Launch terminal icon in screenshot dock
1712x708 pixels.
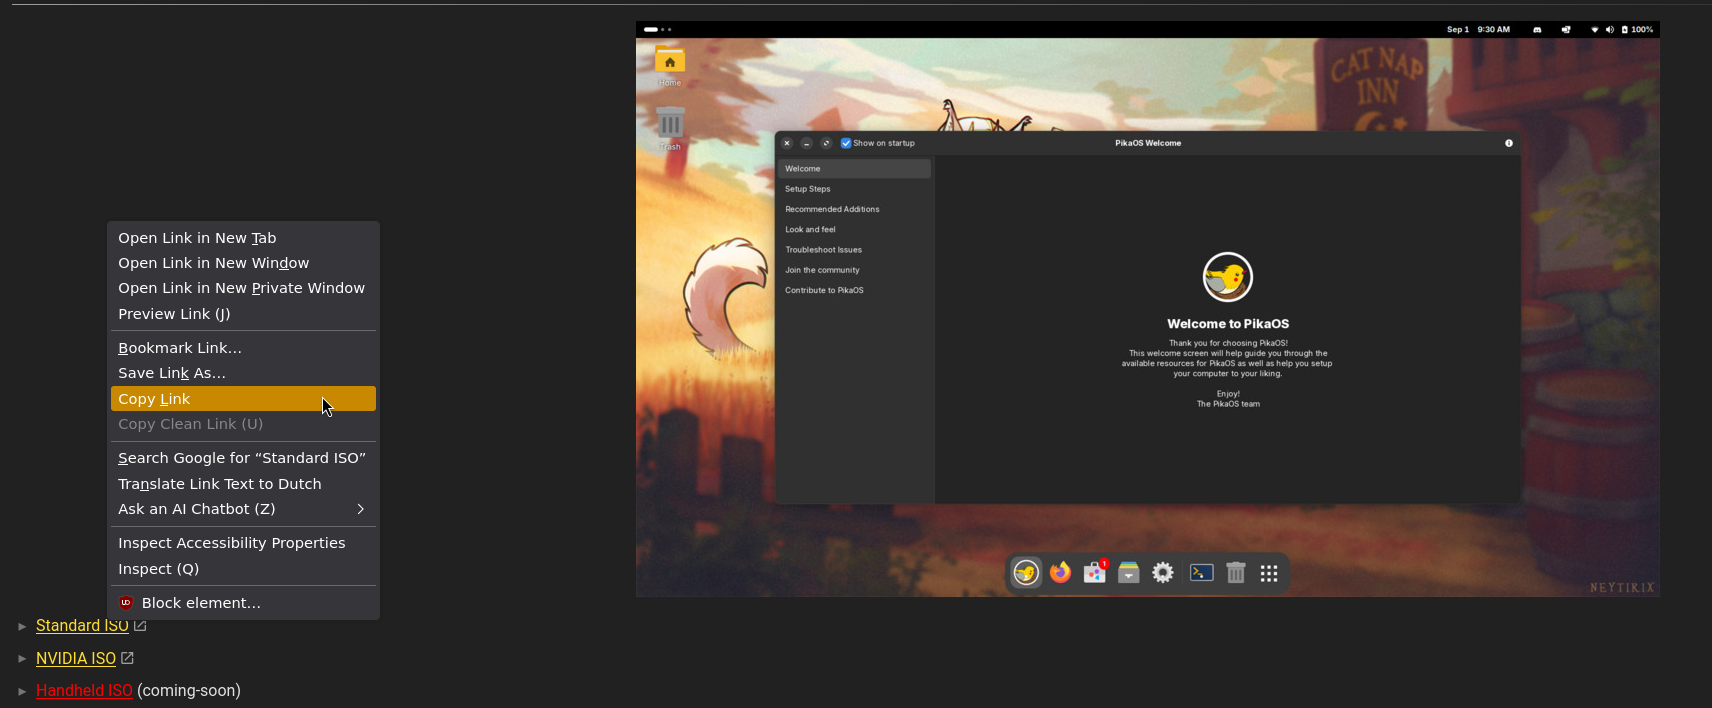pyautogui.click(x=1202, y=573)
